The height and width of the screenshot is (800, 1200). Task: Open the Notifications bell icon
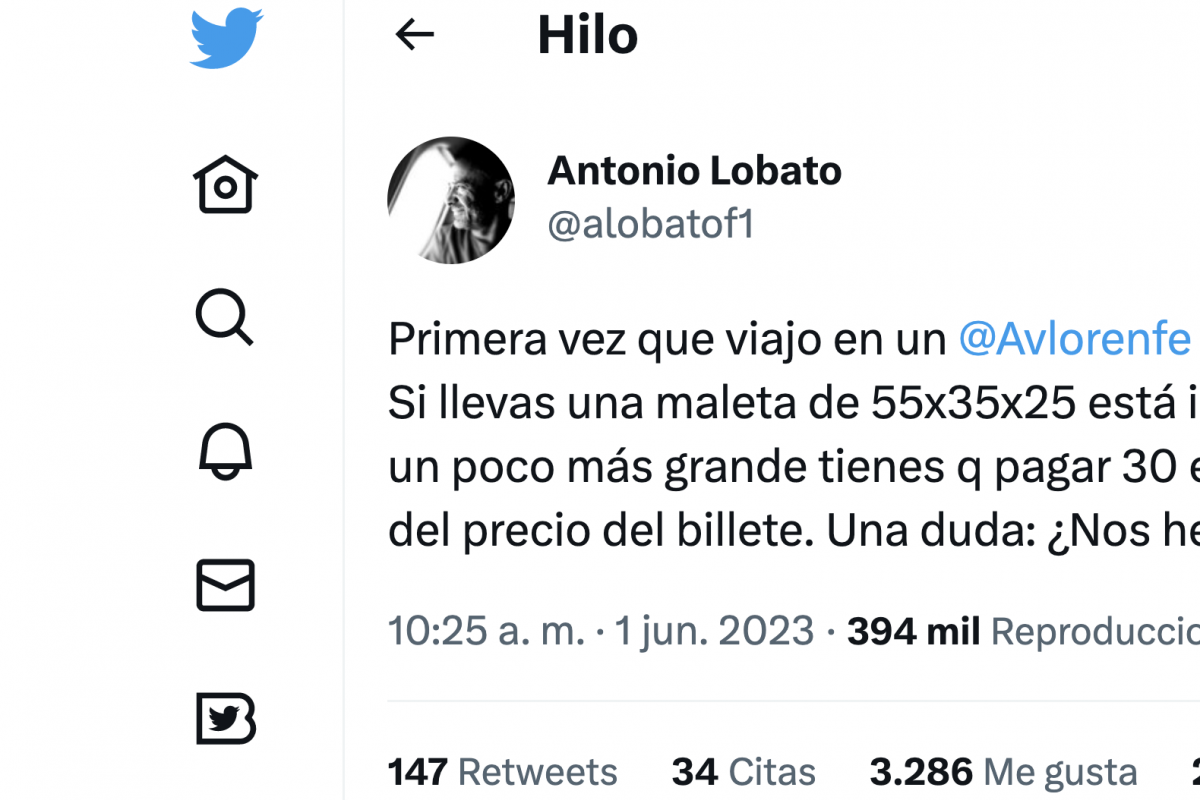tap(226, 451)
